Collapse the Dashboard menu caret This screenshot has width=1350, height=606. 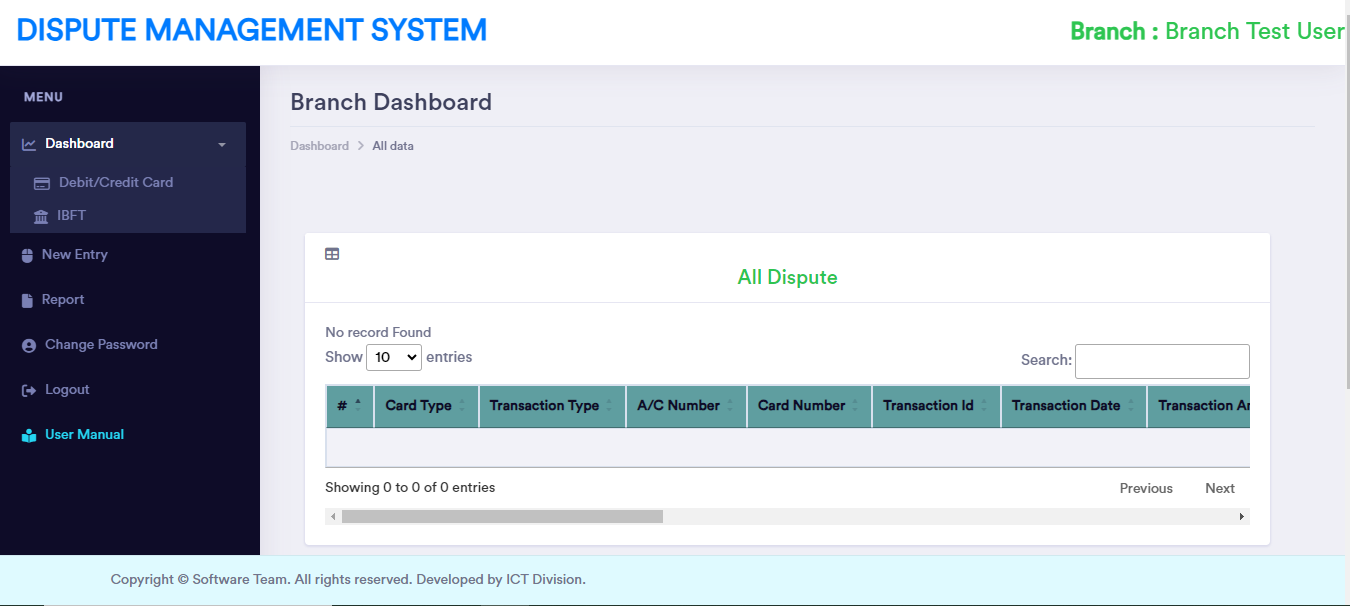click(222, 145)
